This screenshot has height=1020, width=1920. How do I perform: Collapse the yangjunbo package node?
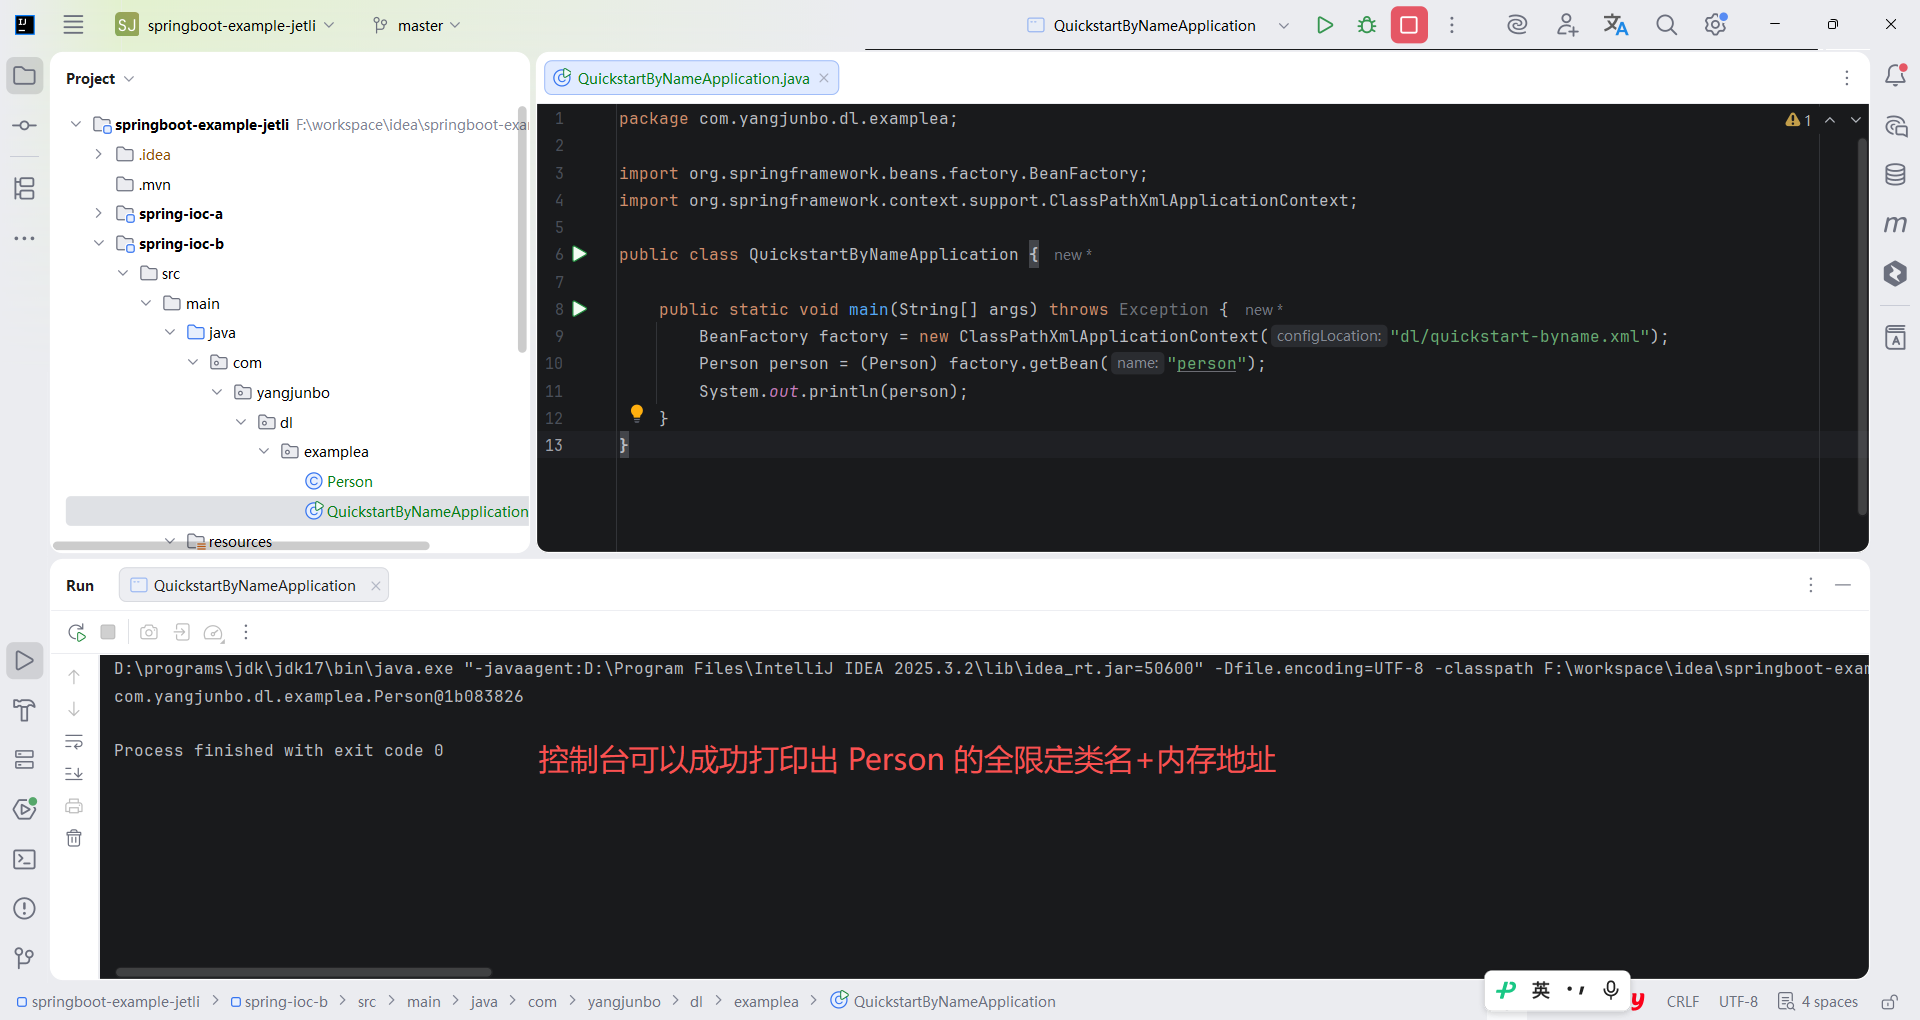pos(217,392)
